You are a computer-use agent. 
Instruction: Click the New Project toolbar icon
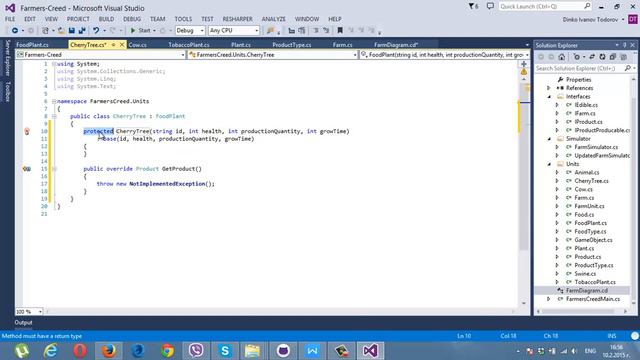[x=46, y=31]
